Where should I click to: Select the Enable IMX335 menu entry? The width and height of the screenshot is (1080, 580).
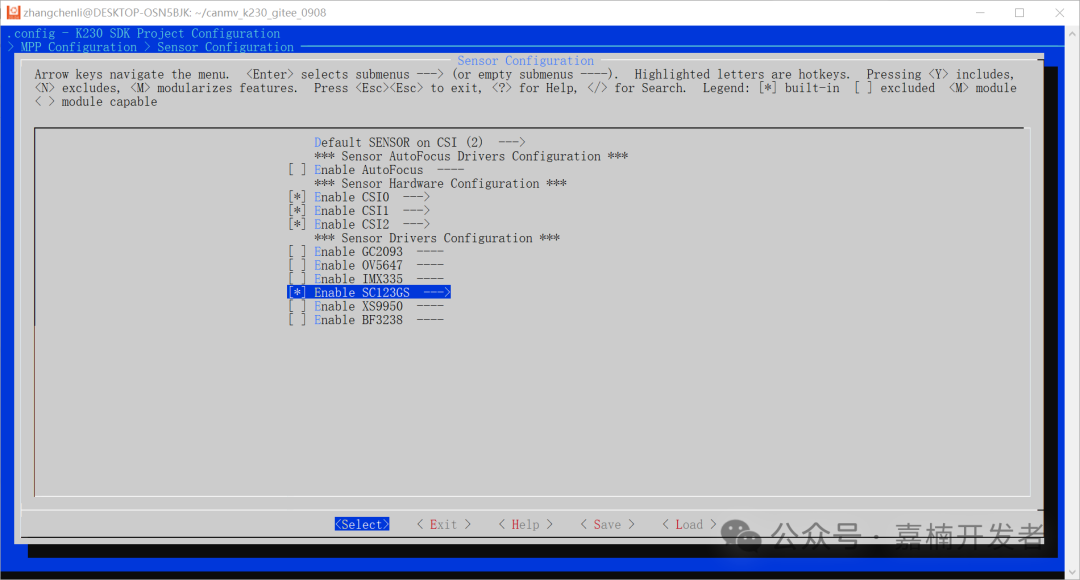(358, 279)
